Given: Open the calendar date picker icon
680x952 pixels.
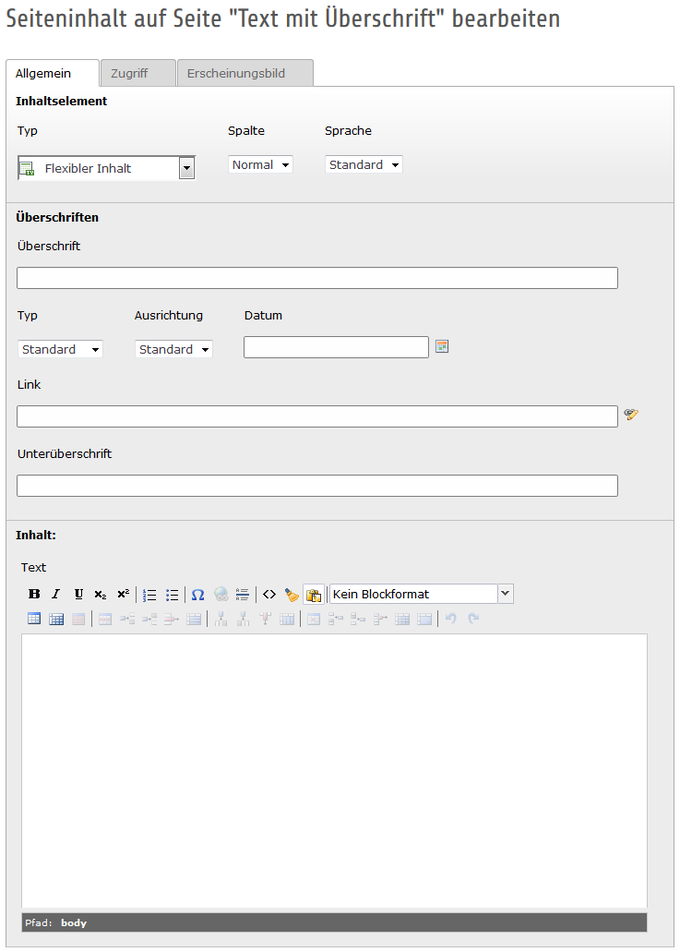Looking at the screenshot, I should 442,347.
